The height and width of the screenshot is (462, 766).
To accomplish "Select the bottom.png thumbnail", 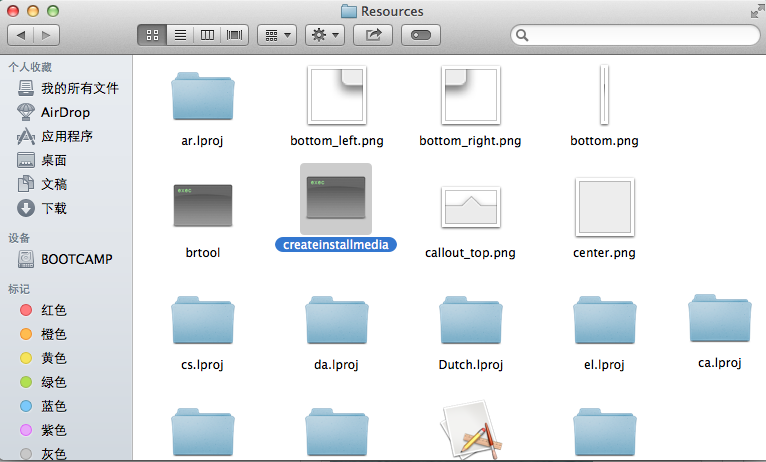I will click(604, 95).
